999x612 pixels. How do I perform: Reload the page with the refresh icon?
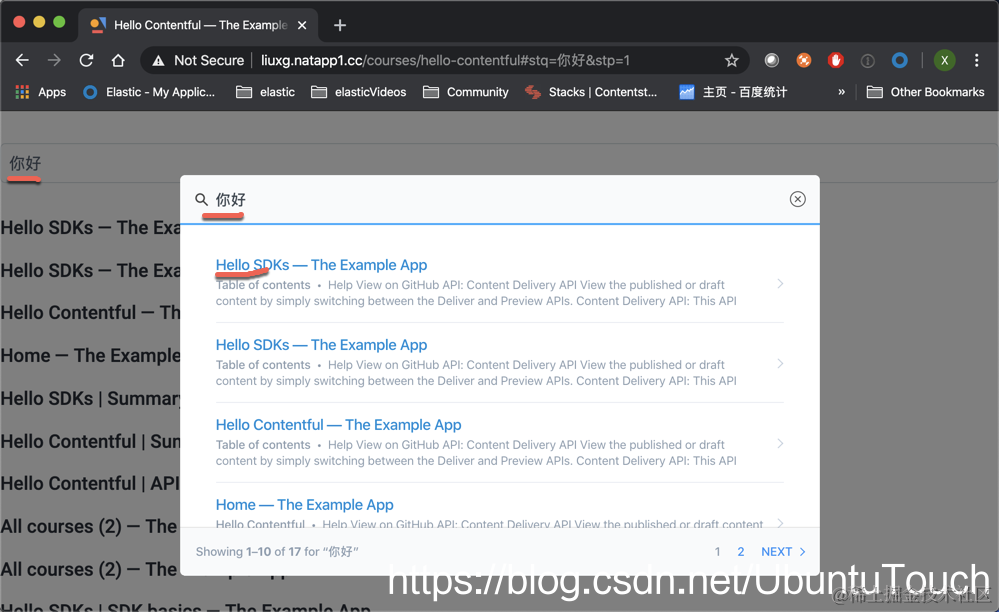[x=86, y=60]
